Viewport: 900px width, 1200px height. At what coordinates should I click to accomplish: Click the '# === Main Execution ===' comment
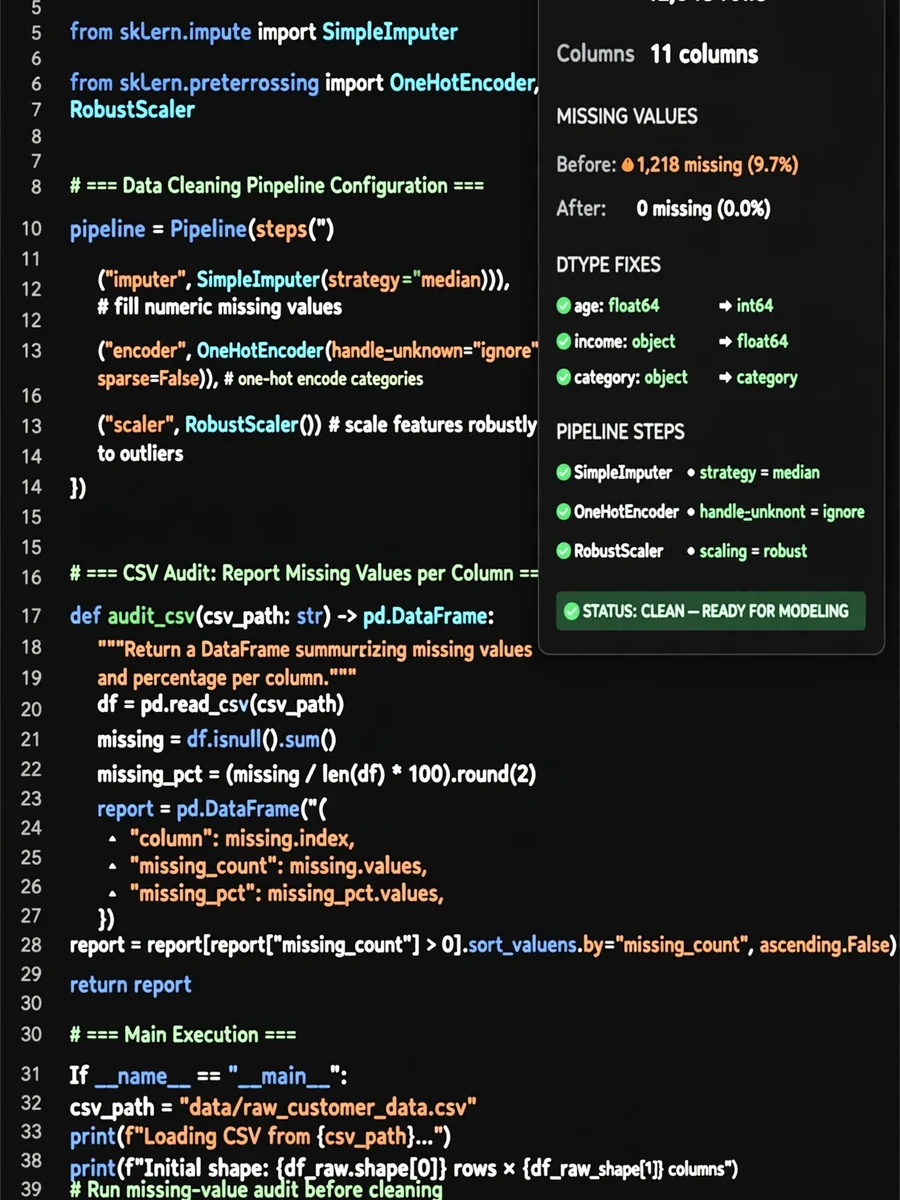point(183,1035)
